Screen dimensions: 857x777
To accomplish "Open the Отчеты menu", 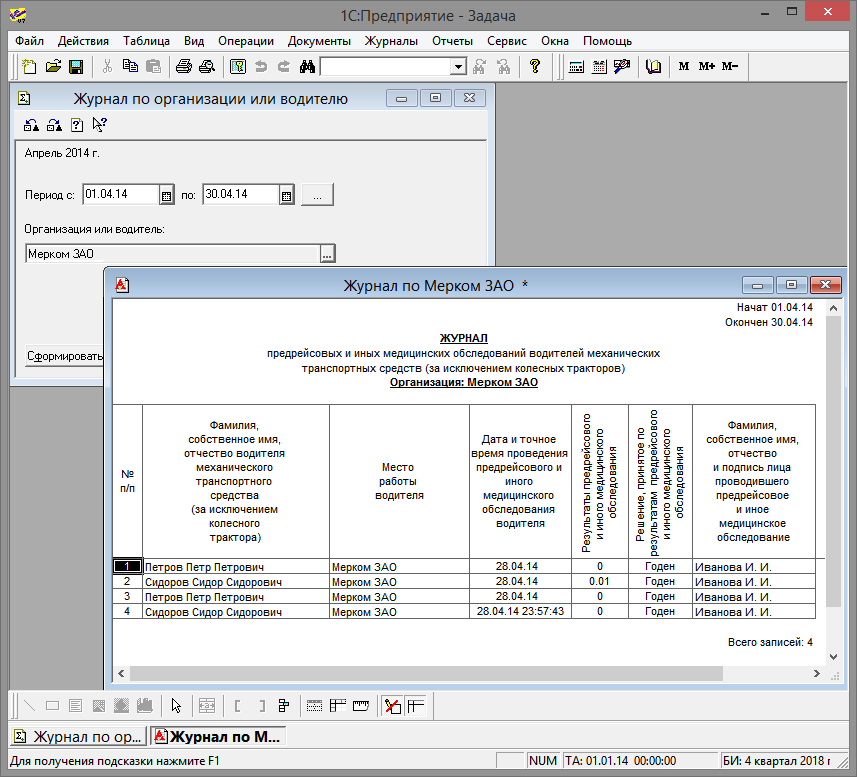I will tap(452, 41).
